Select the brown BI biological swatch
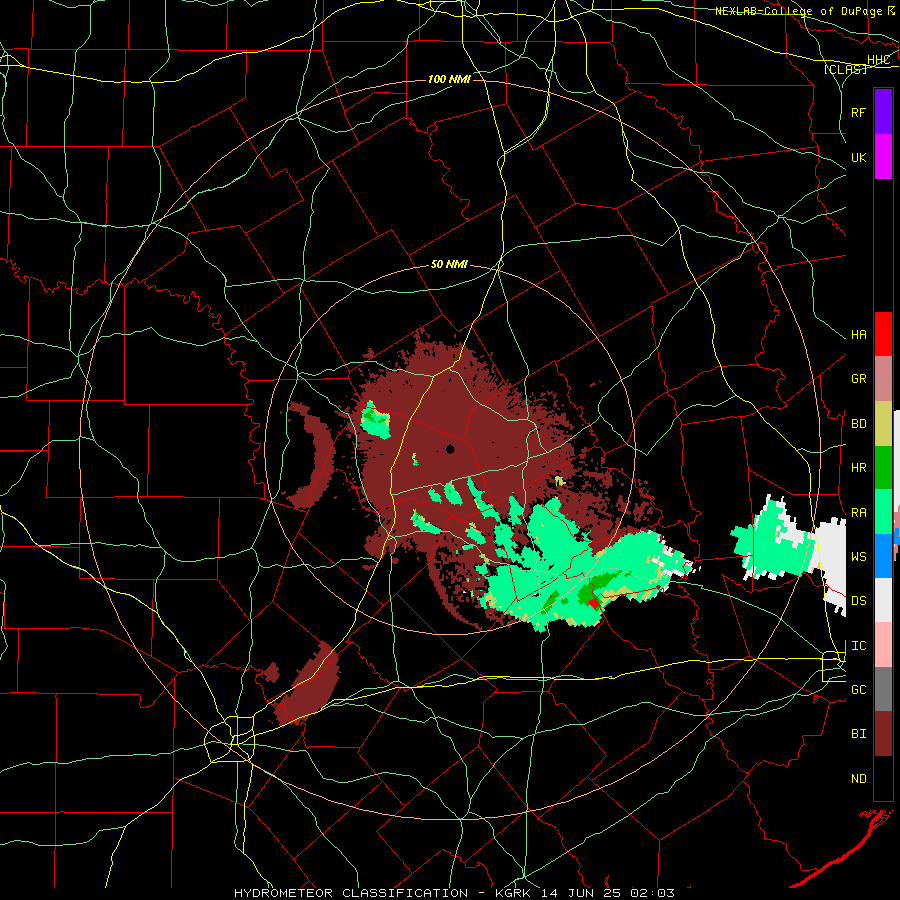 point(883,734)
